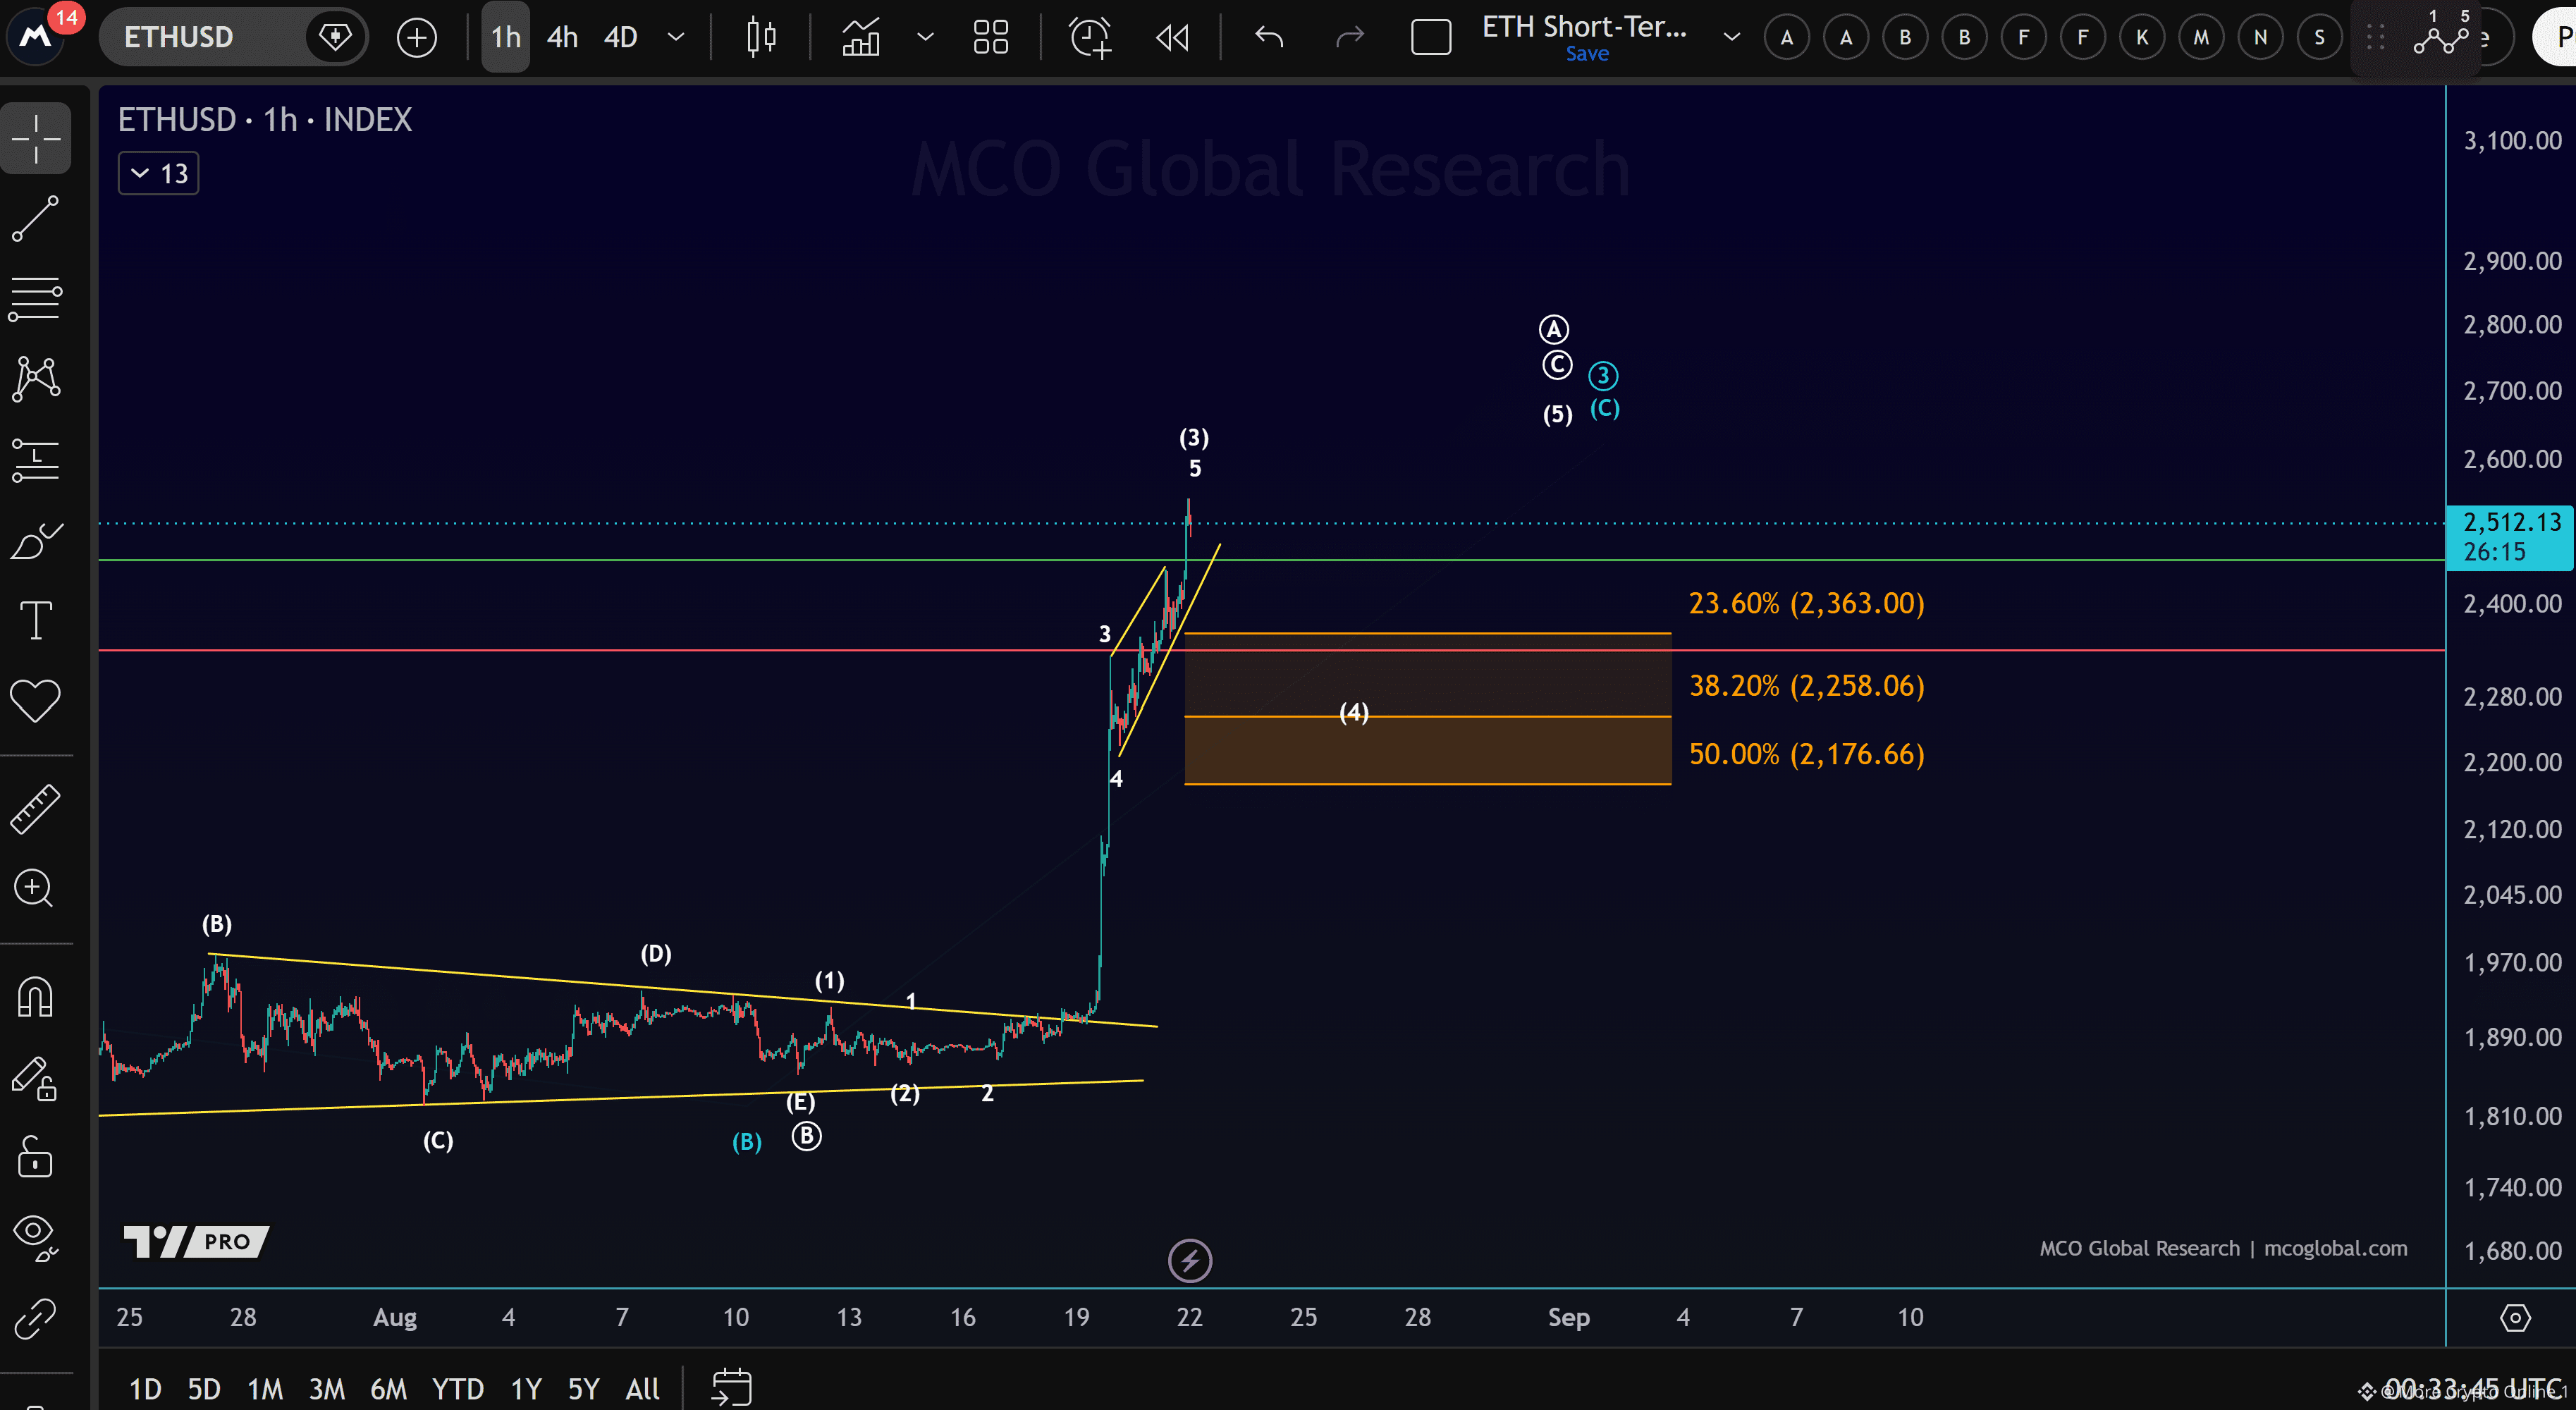Click the single-chart layout square icon

click(x=1431, y=38)
